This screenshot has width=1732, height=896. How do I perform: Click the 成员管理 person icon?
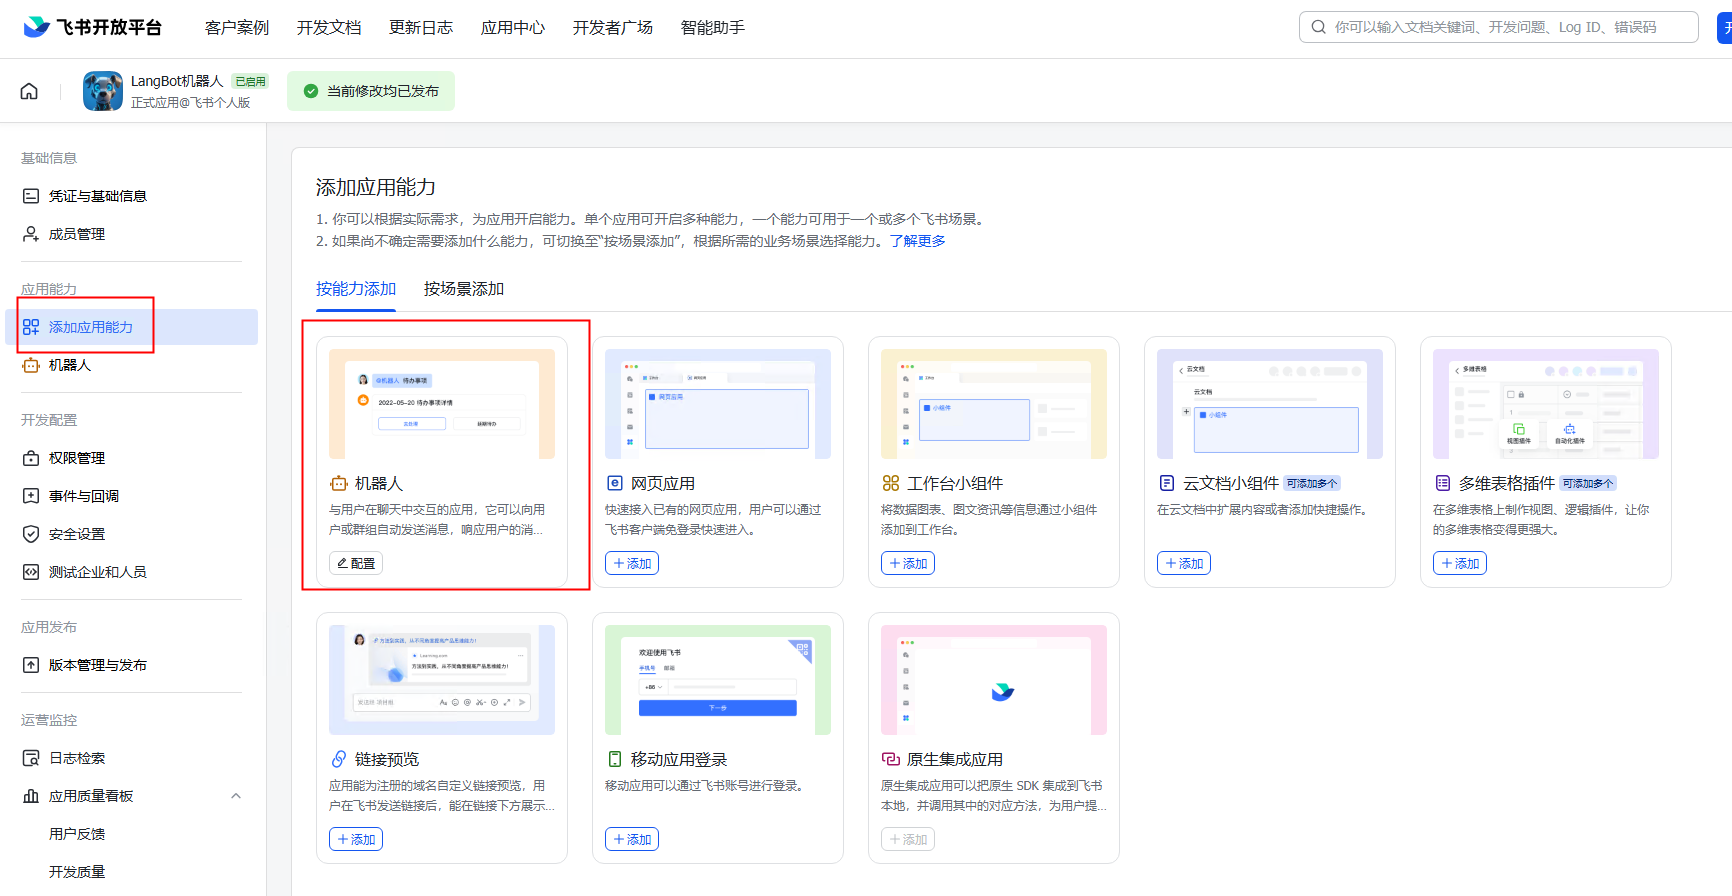pyautogui.click(x=31, y=234)
